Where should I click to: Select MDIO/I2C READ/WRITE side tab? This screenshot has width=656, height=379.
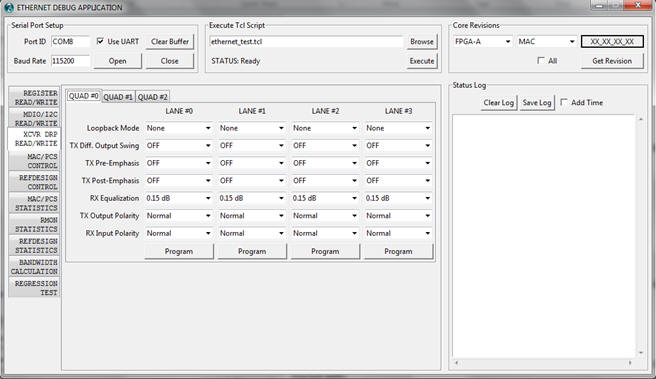click(x=34, y=119)
